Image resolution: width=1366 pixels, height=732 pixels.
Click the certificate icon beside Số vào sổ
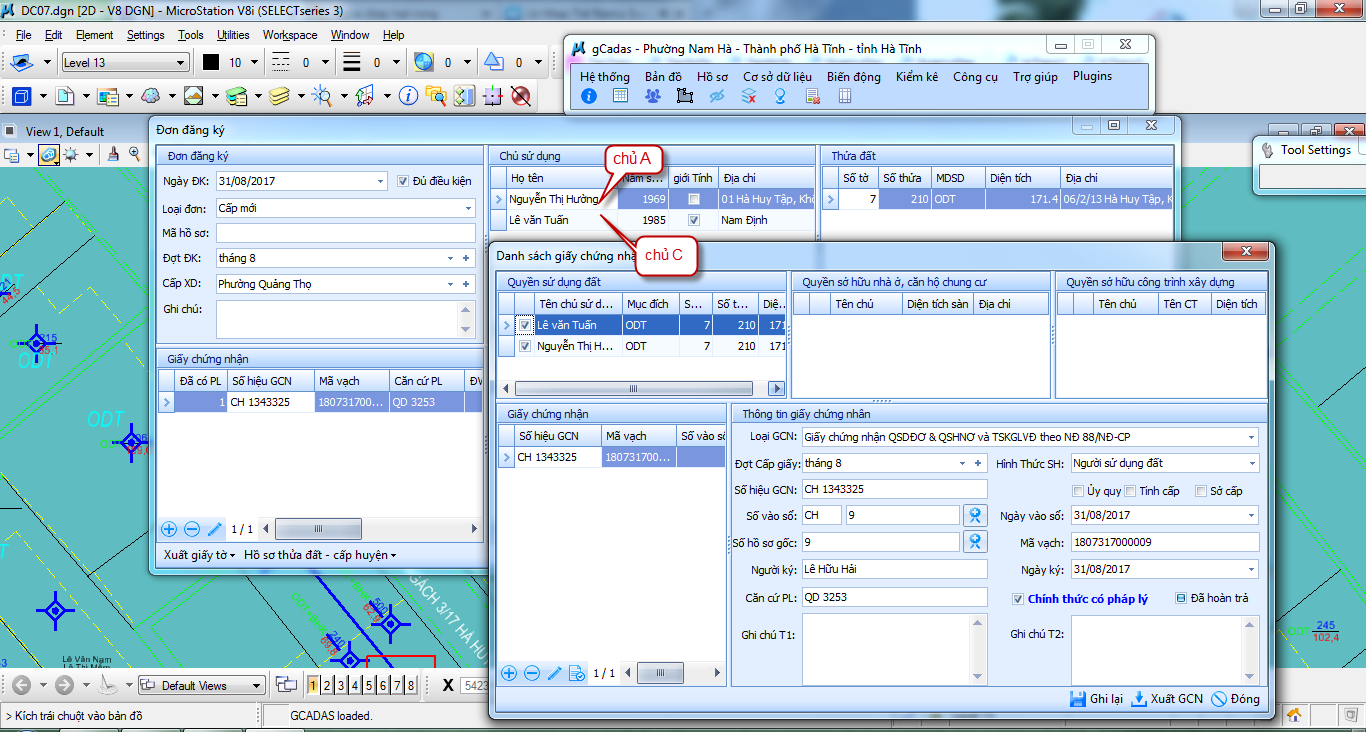(975, 515)
